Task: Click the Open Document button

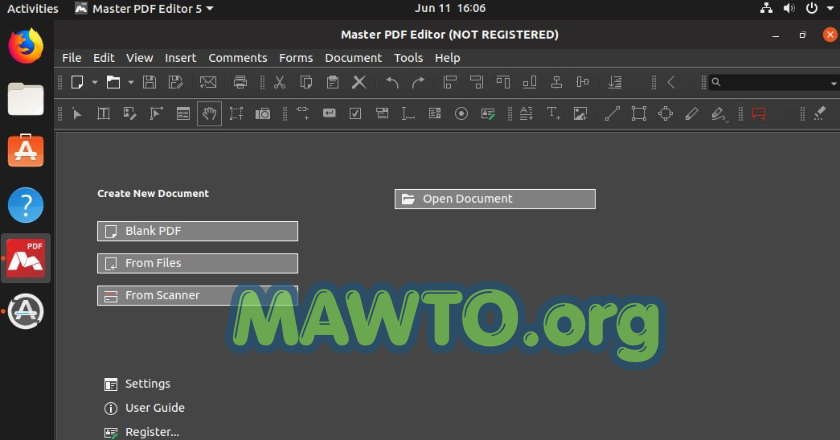Action: (x=495, y=199)
